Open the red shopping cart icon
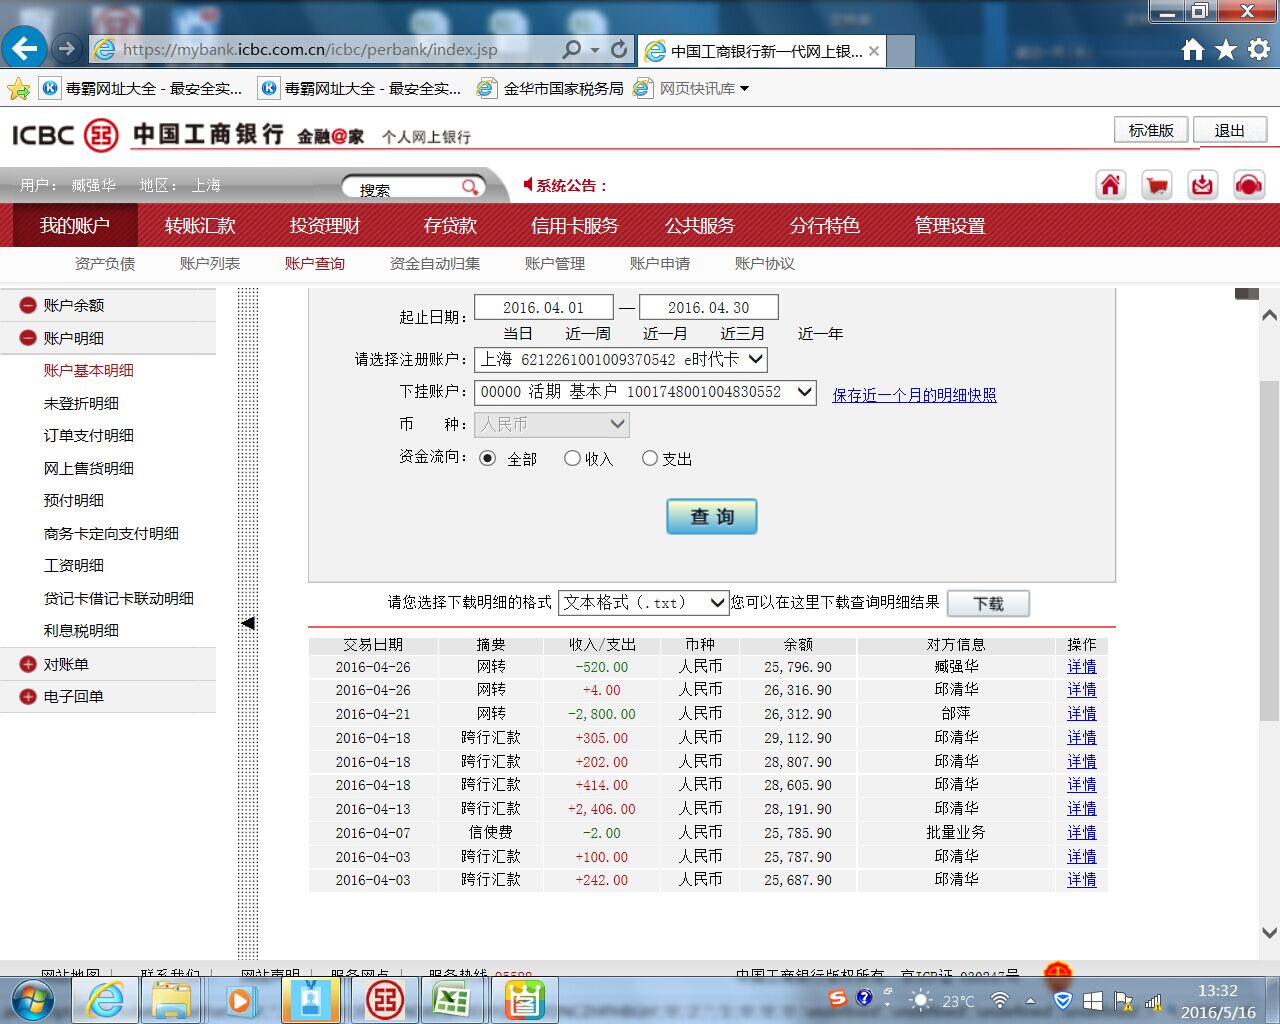Image resolution: width=1280 pixels, height=1024 pixels. point(1157,185)
